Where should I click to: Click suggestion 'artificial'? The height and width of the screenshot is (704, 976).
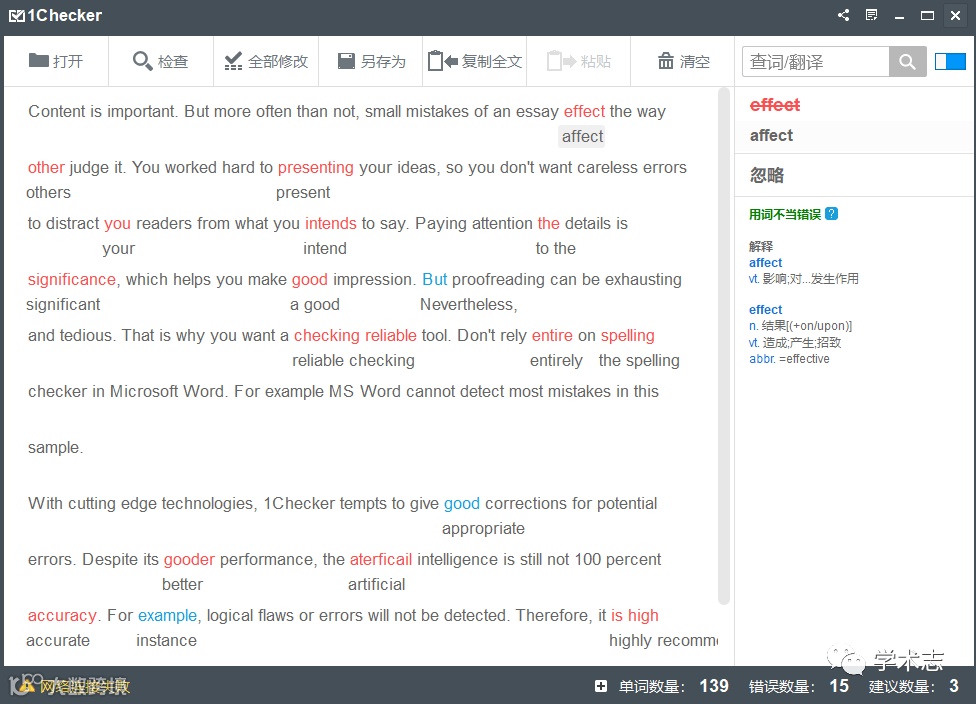[377, 584]
